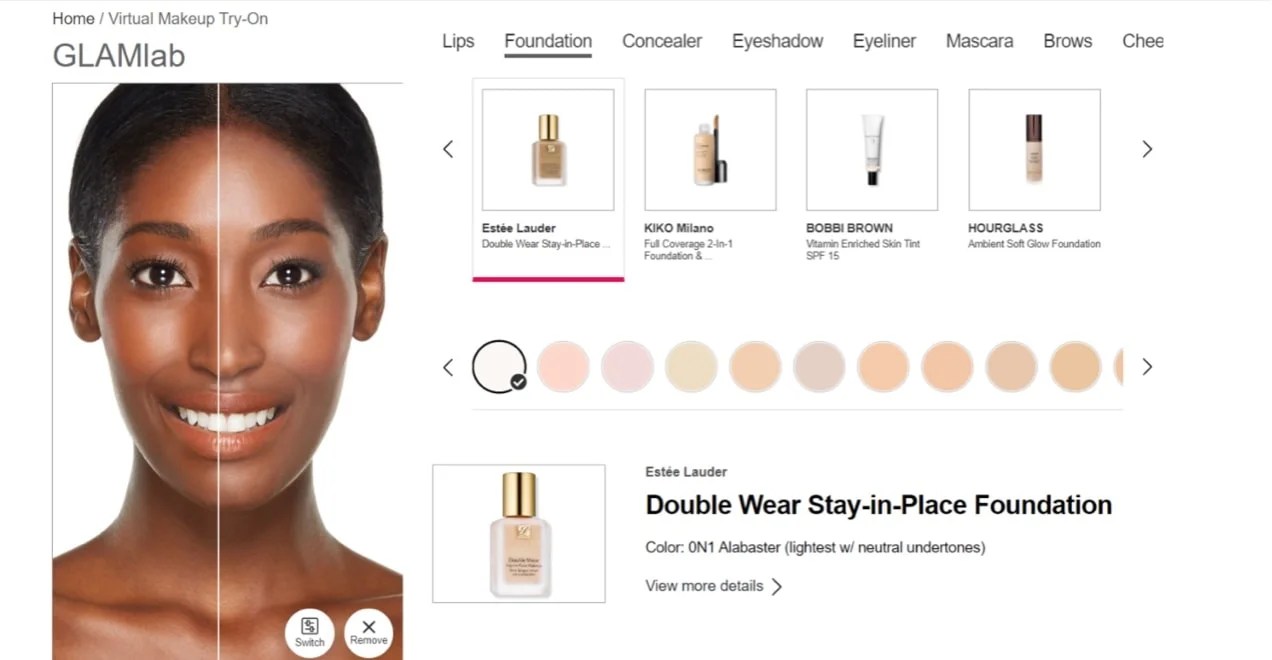
Task: Pick the pale yellow fourth shade swatch
Action: tap(691, 366)
